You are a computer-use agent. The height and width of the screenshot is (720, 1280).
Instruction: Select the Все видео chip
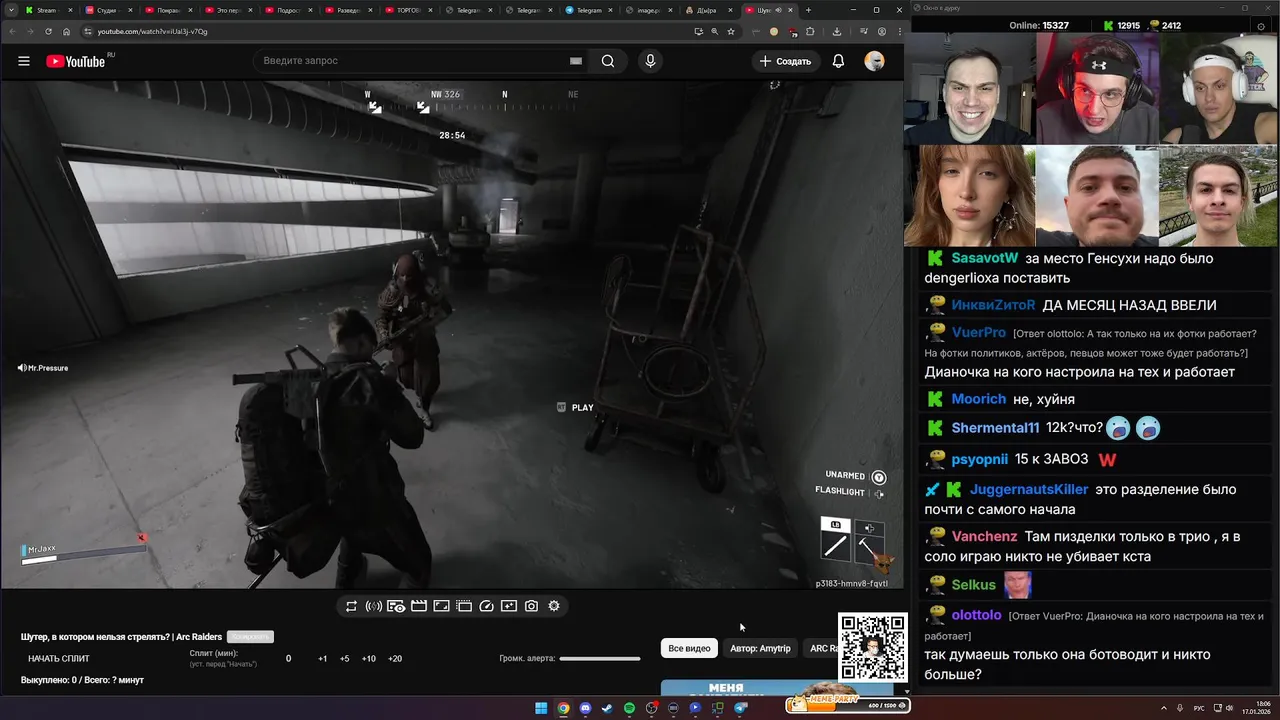coord(689,648)
